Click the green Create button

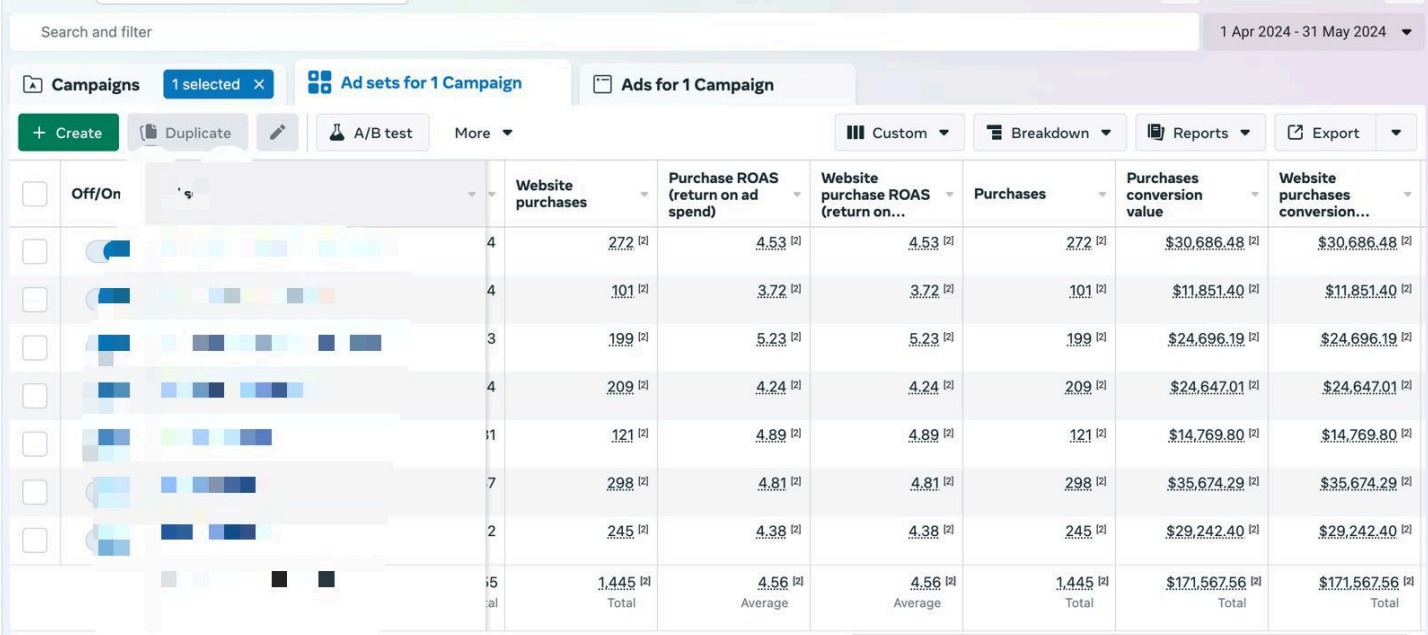66,132
